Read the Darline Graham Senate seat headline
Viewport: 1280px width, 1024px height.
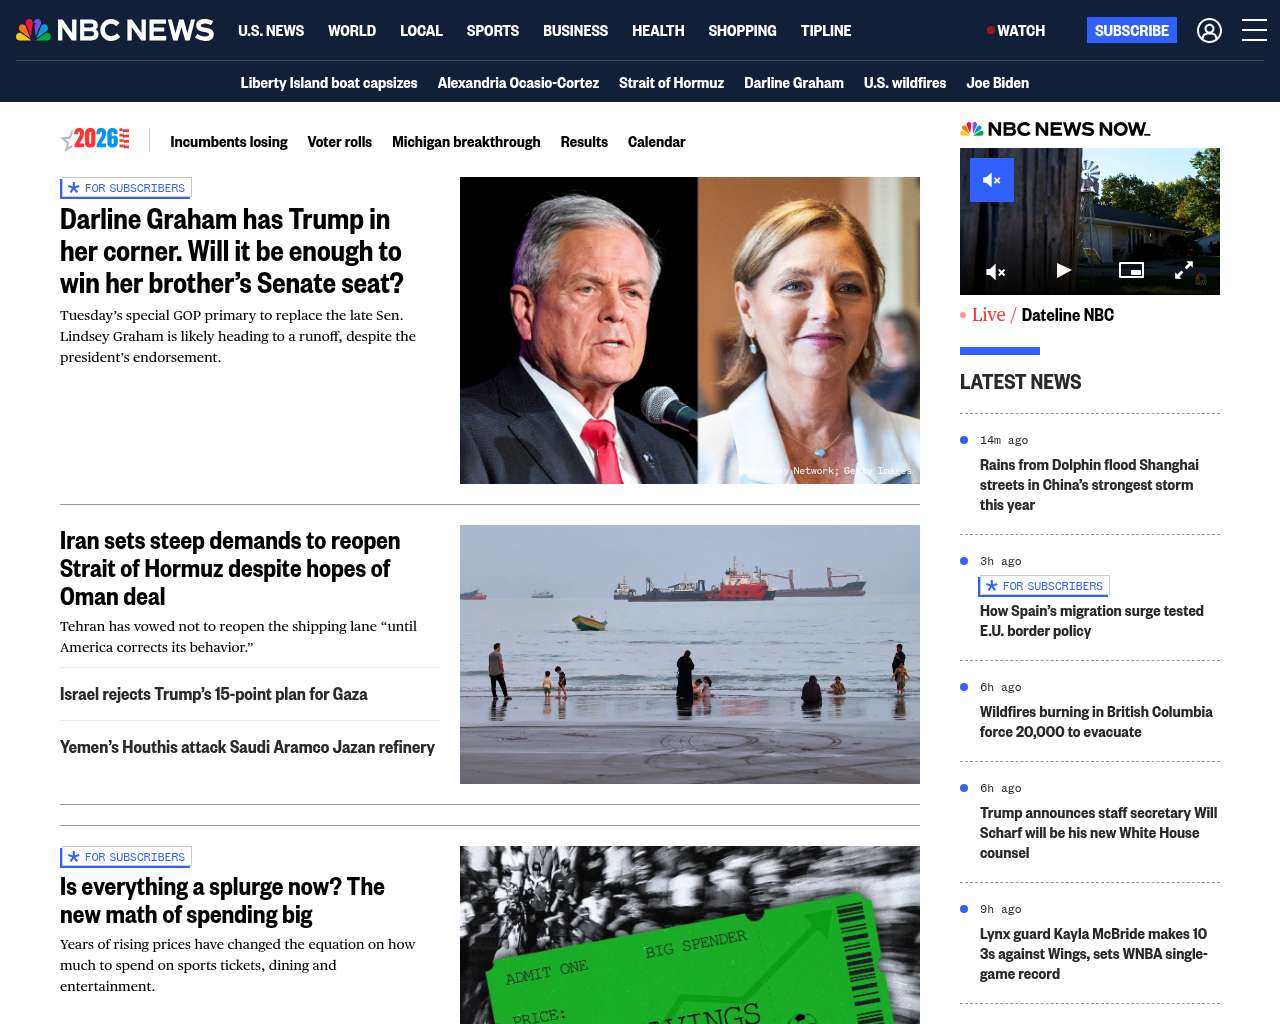click(x=232, y=251)
